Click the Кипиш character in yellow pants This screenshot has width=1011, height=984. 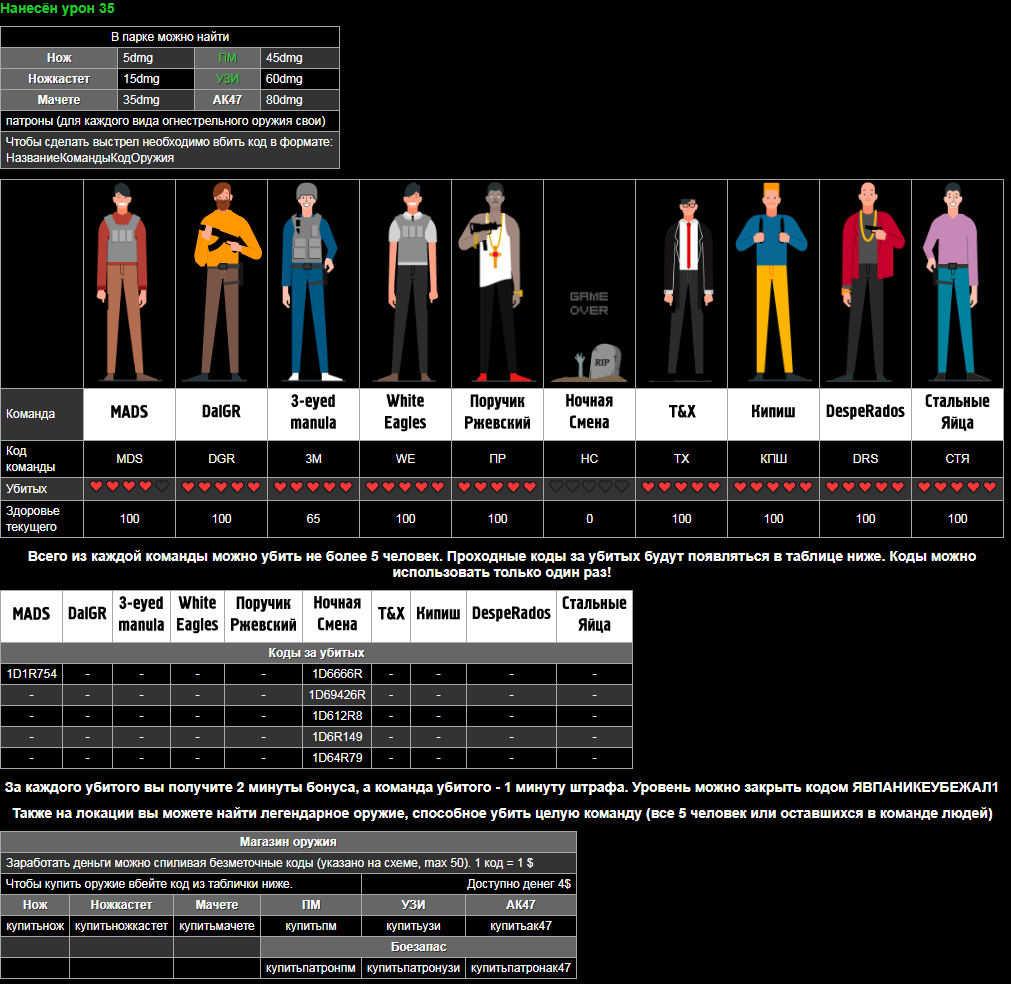(x=773, y=283)
